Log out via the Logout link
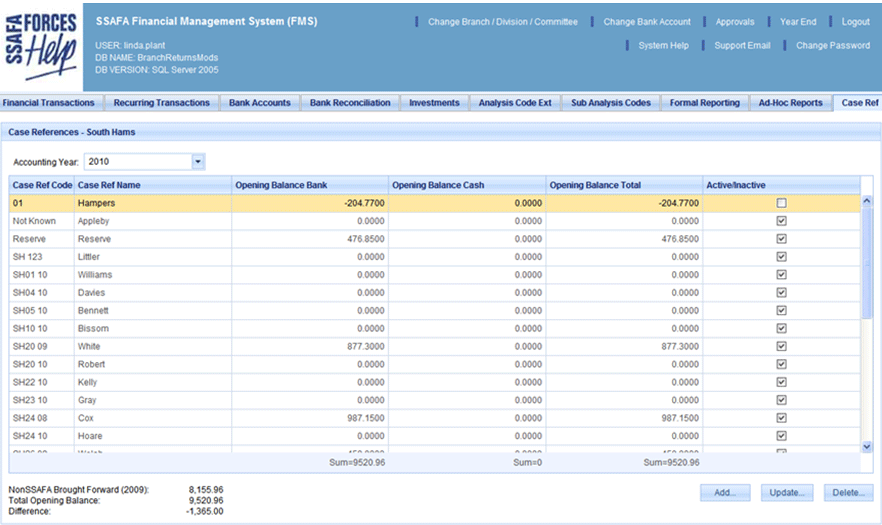882x525 pixels. coord(855,22)
